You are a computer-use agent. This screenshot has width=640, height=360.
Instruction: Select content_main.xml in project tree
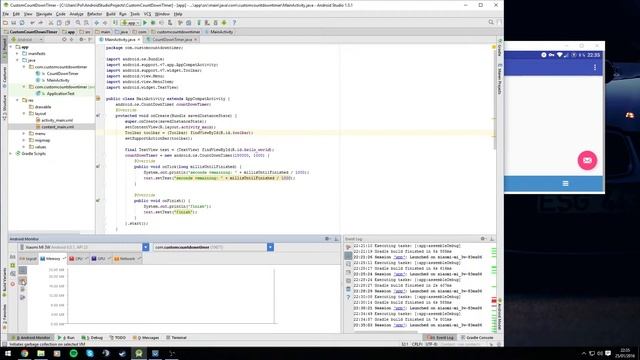point(58,127)
